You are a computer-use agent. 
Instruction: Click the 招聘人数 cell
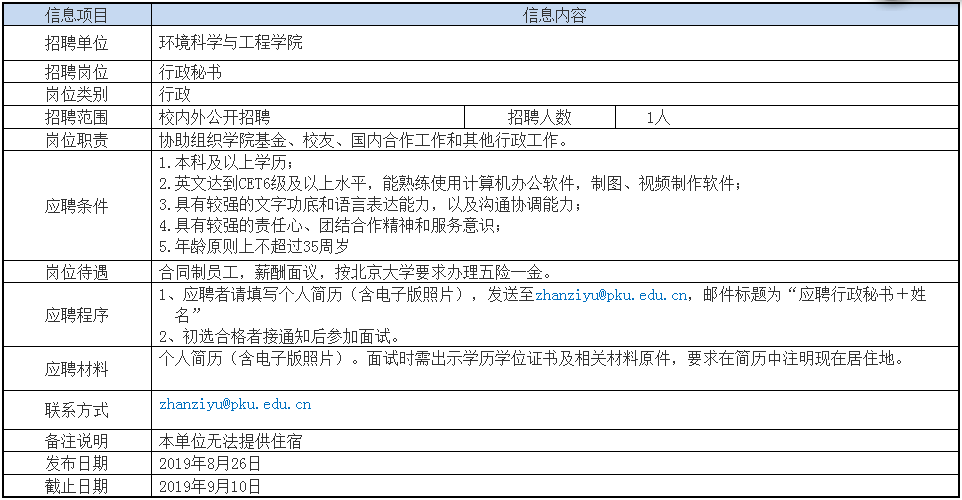click(540, 117)
